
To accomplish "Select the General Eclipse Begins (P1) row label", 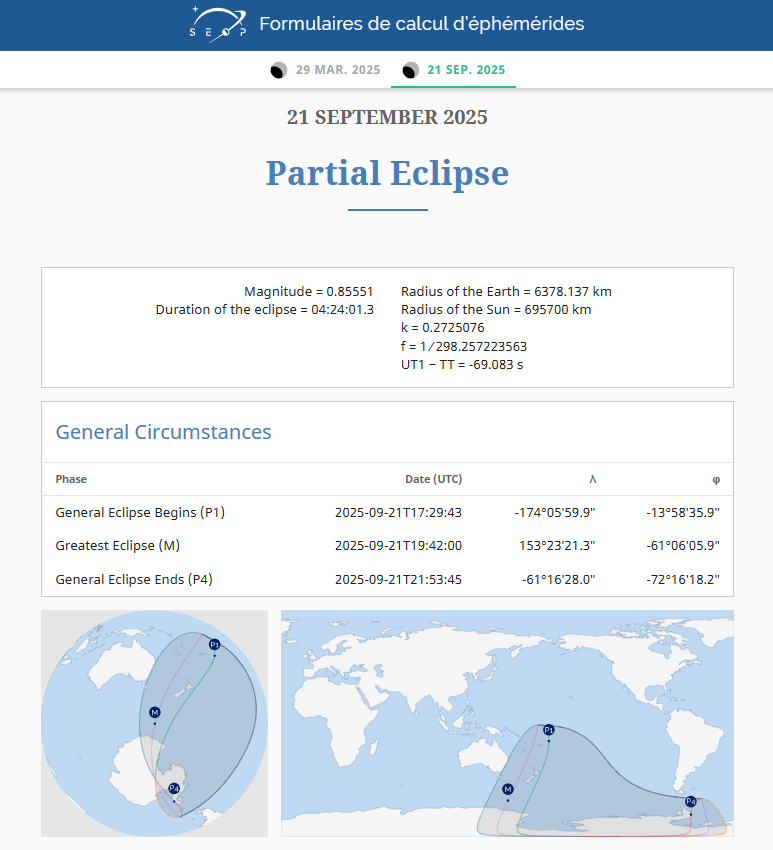I will tap(140, 513).
